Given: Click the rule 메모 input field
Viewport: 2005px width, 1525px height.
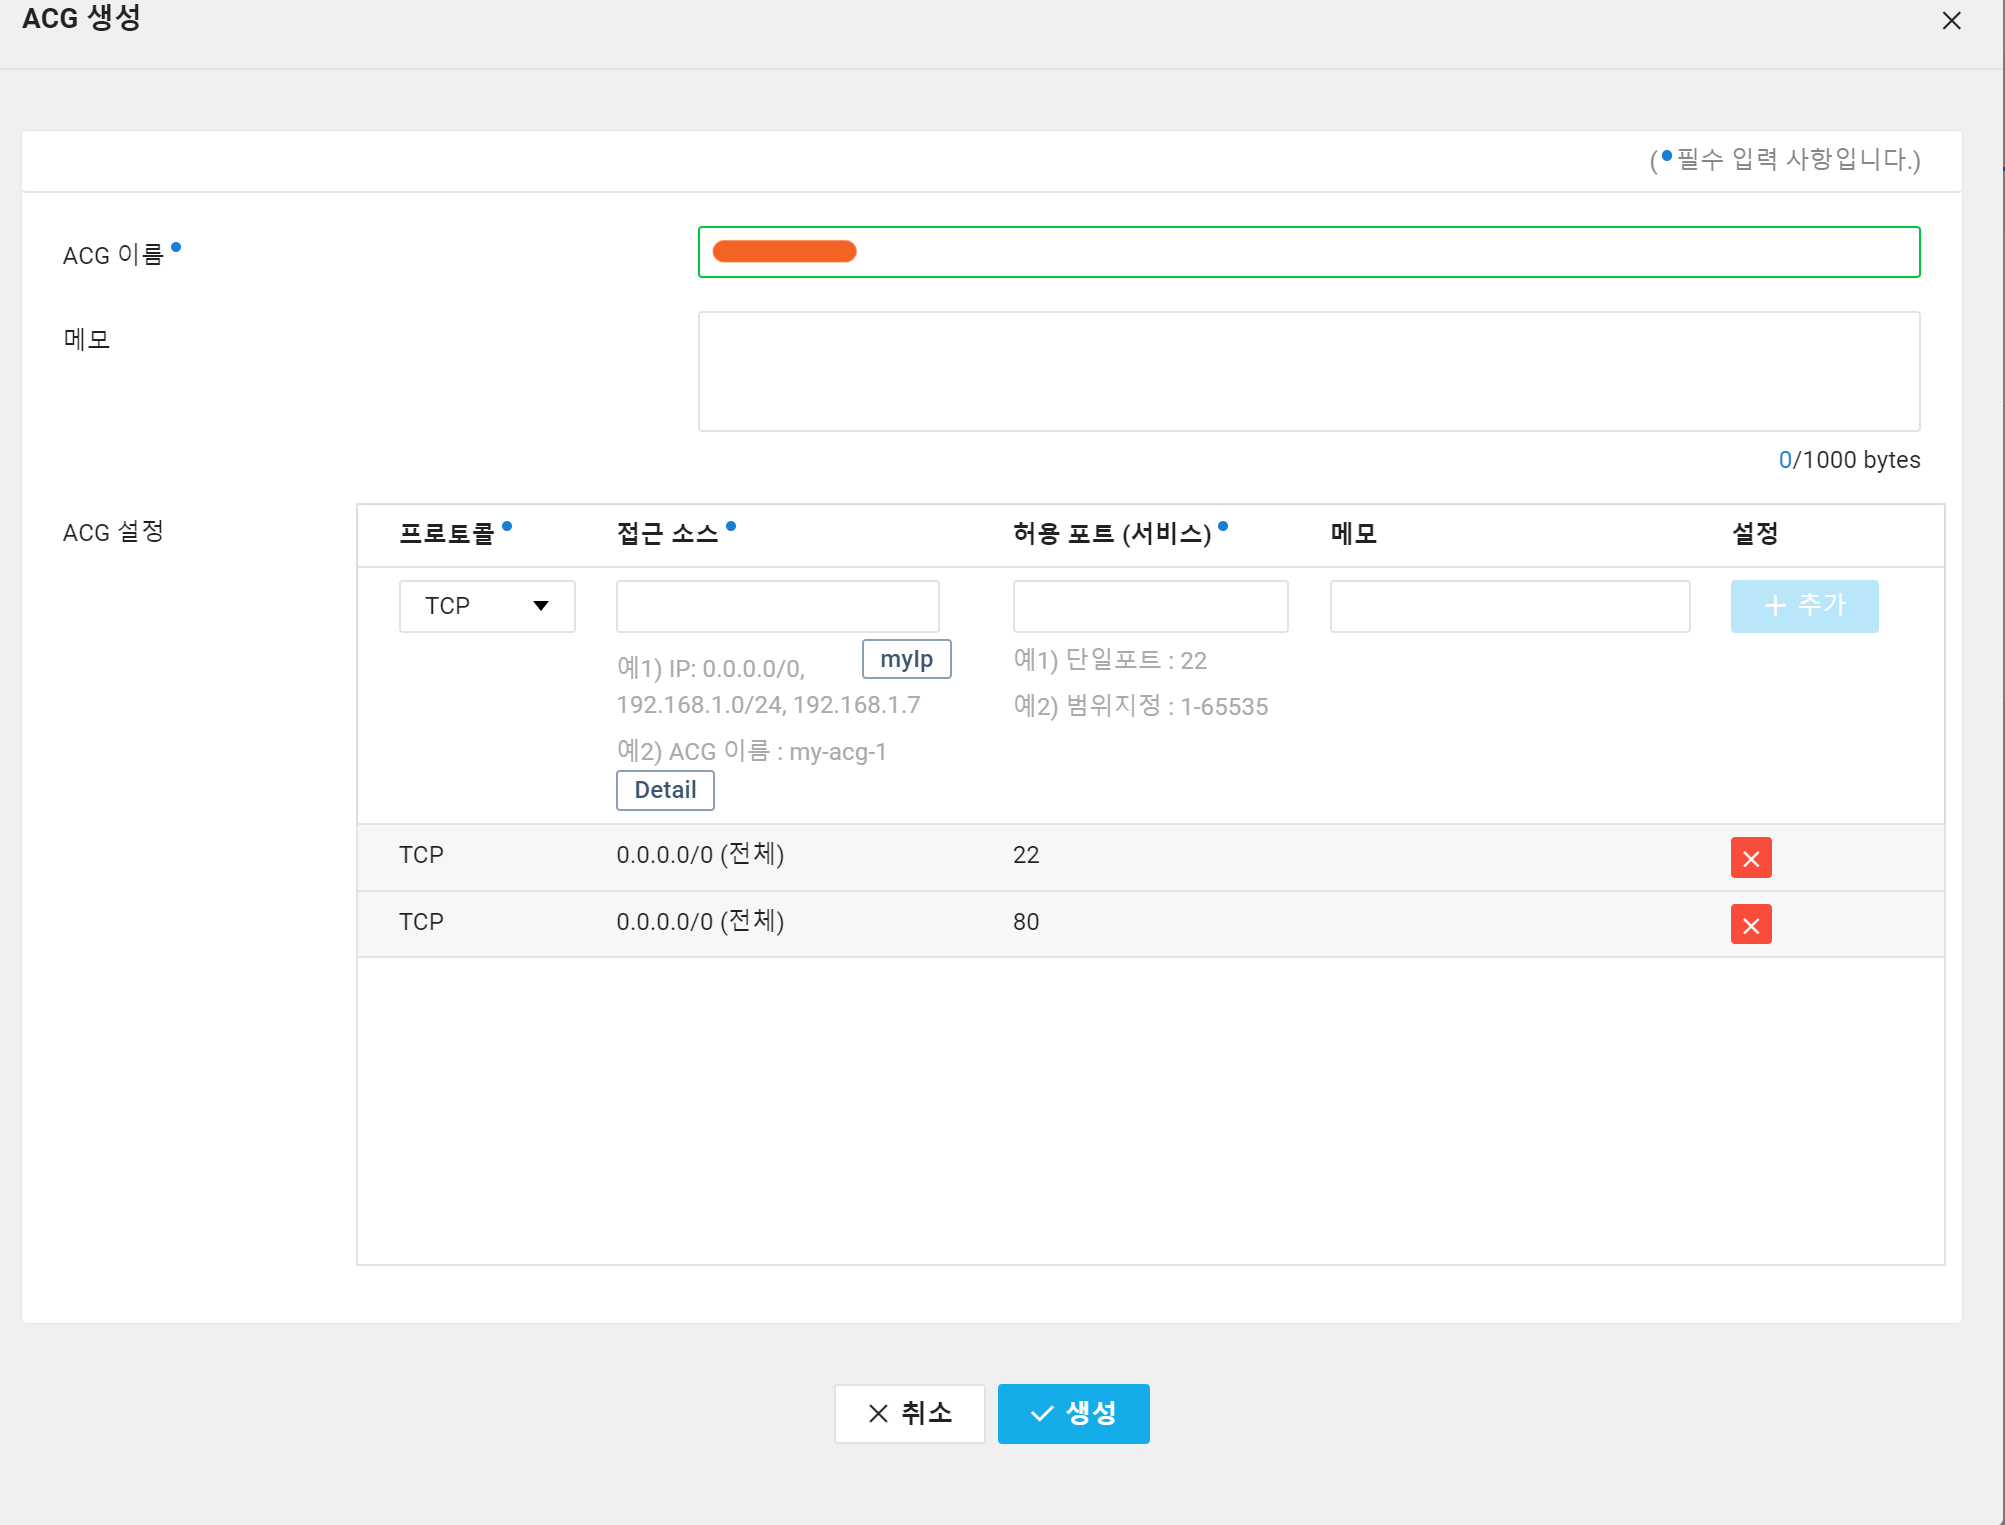Looking at the screenshot, I should tap(1509, 606).
